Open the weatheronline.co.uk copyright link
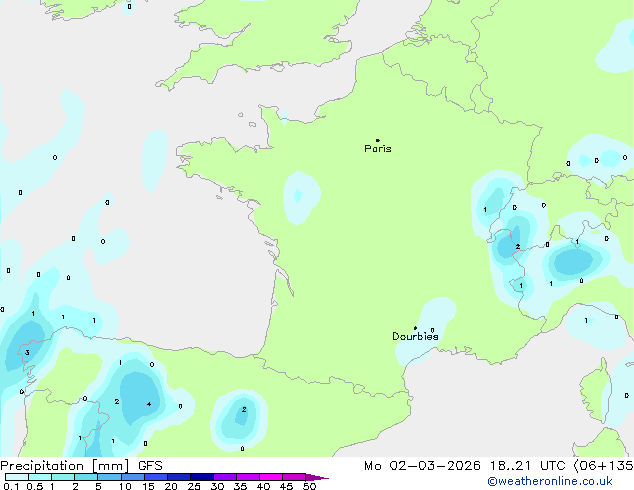634x490 pixels. click(x=550, y=481)
